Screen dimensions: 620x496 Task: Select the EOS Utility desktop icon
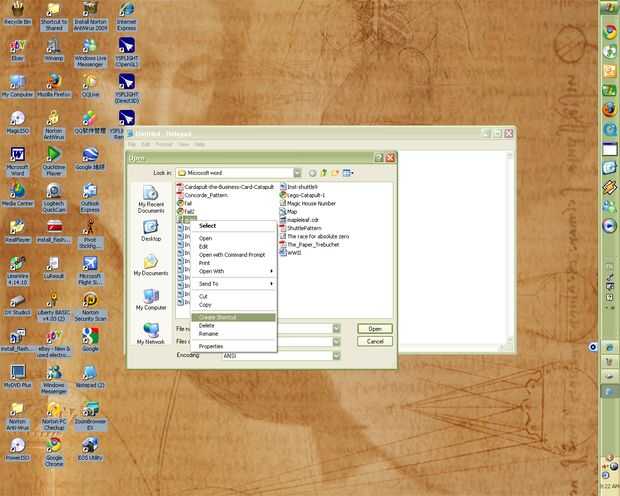[90, 449]
